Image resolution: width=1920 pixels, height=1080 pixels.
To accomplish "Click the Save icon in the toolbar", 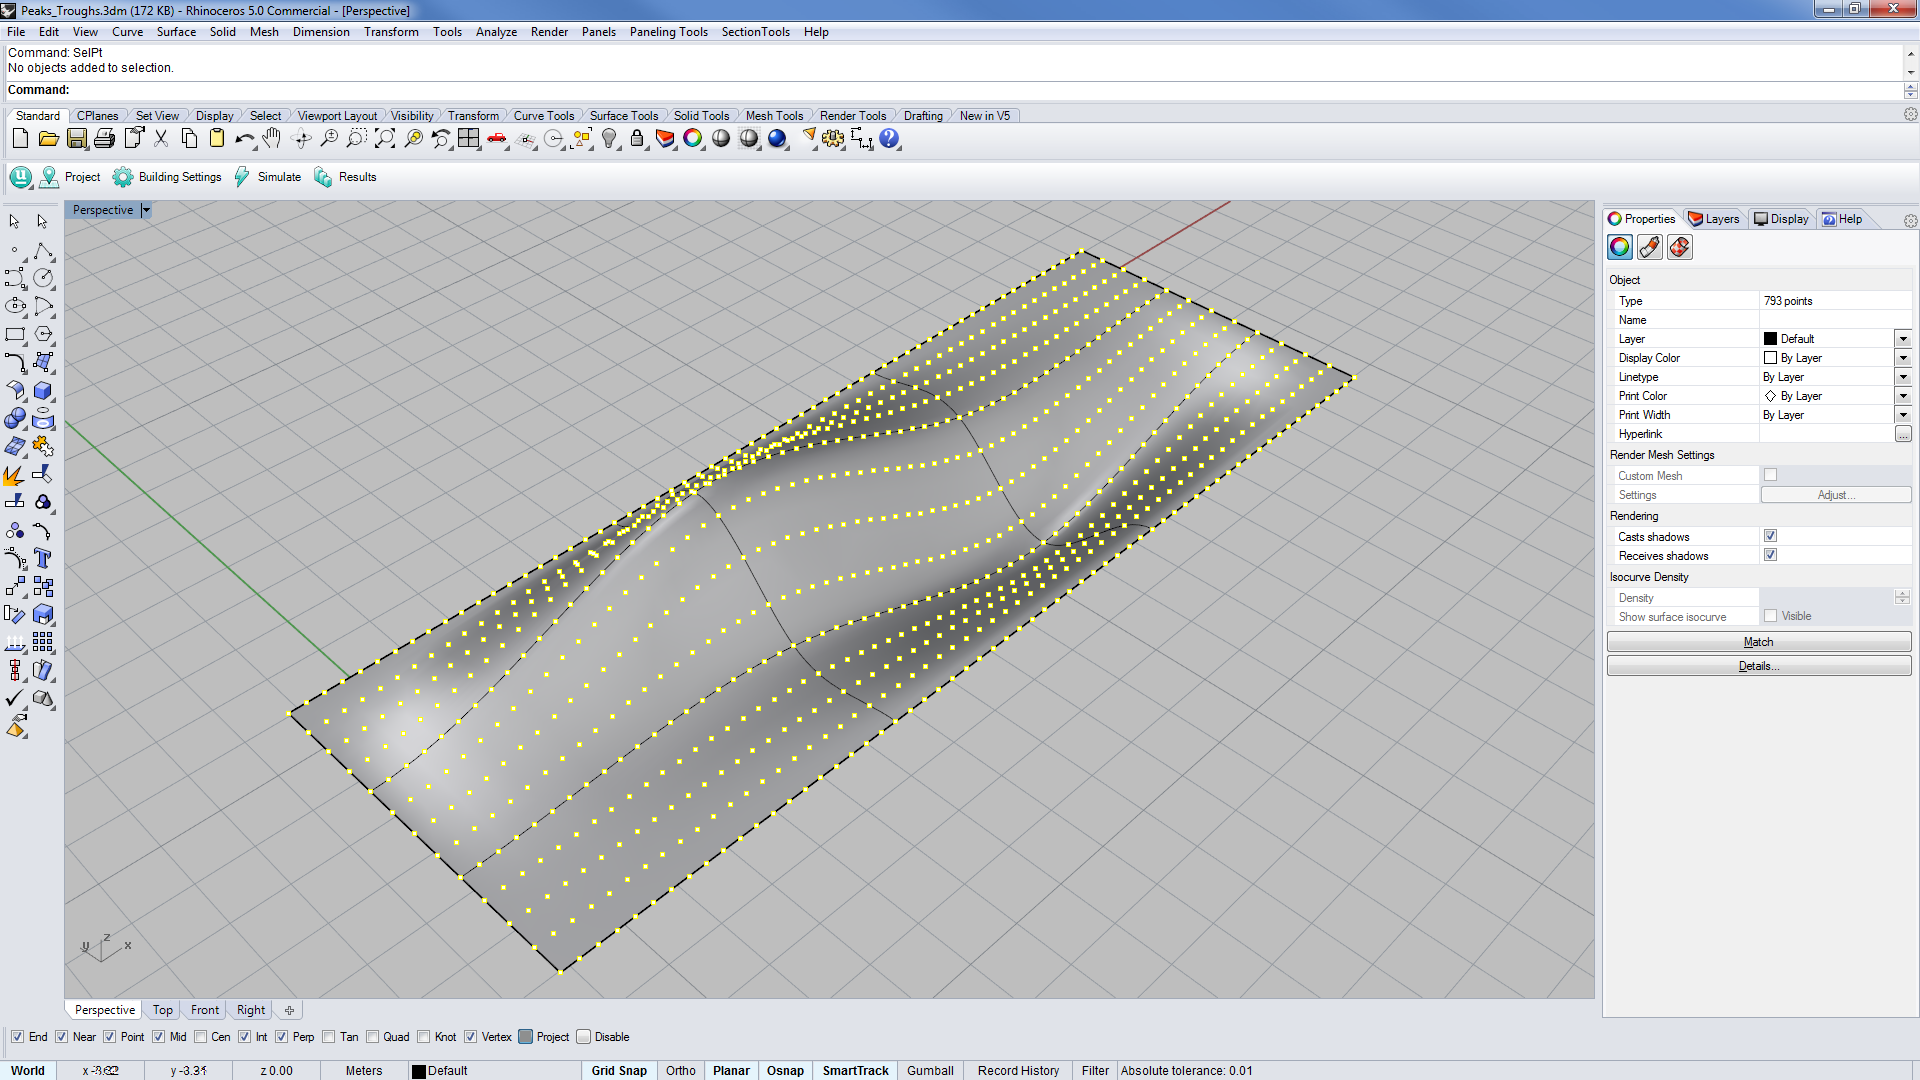I will [77, 139].
